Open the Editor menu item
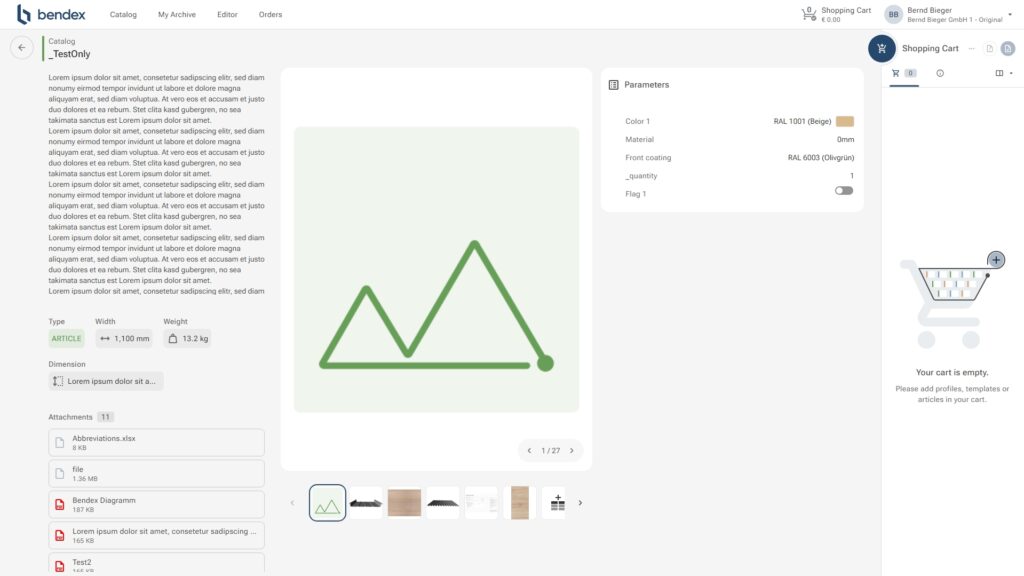The width and height of the screenshot is (1024, 576). pyautogui.click(x=227, y=15)
